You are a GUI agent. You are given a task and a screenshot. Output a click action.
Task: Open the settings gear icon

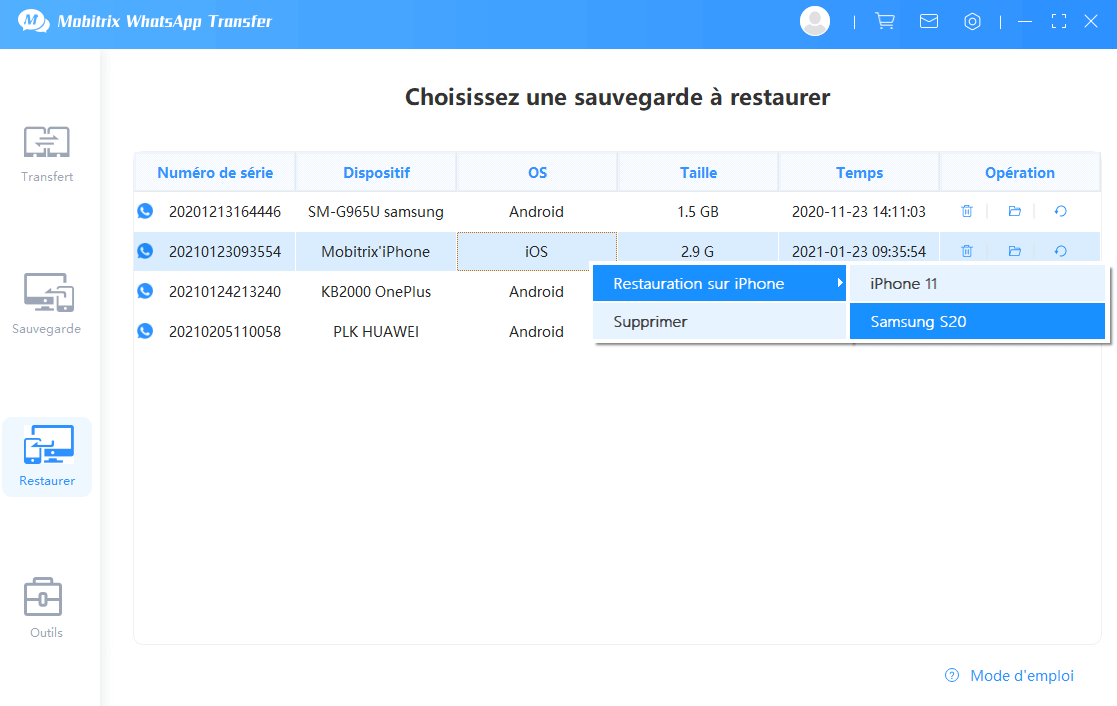tap(972, 20)
